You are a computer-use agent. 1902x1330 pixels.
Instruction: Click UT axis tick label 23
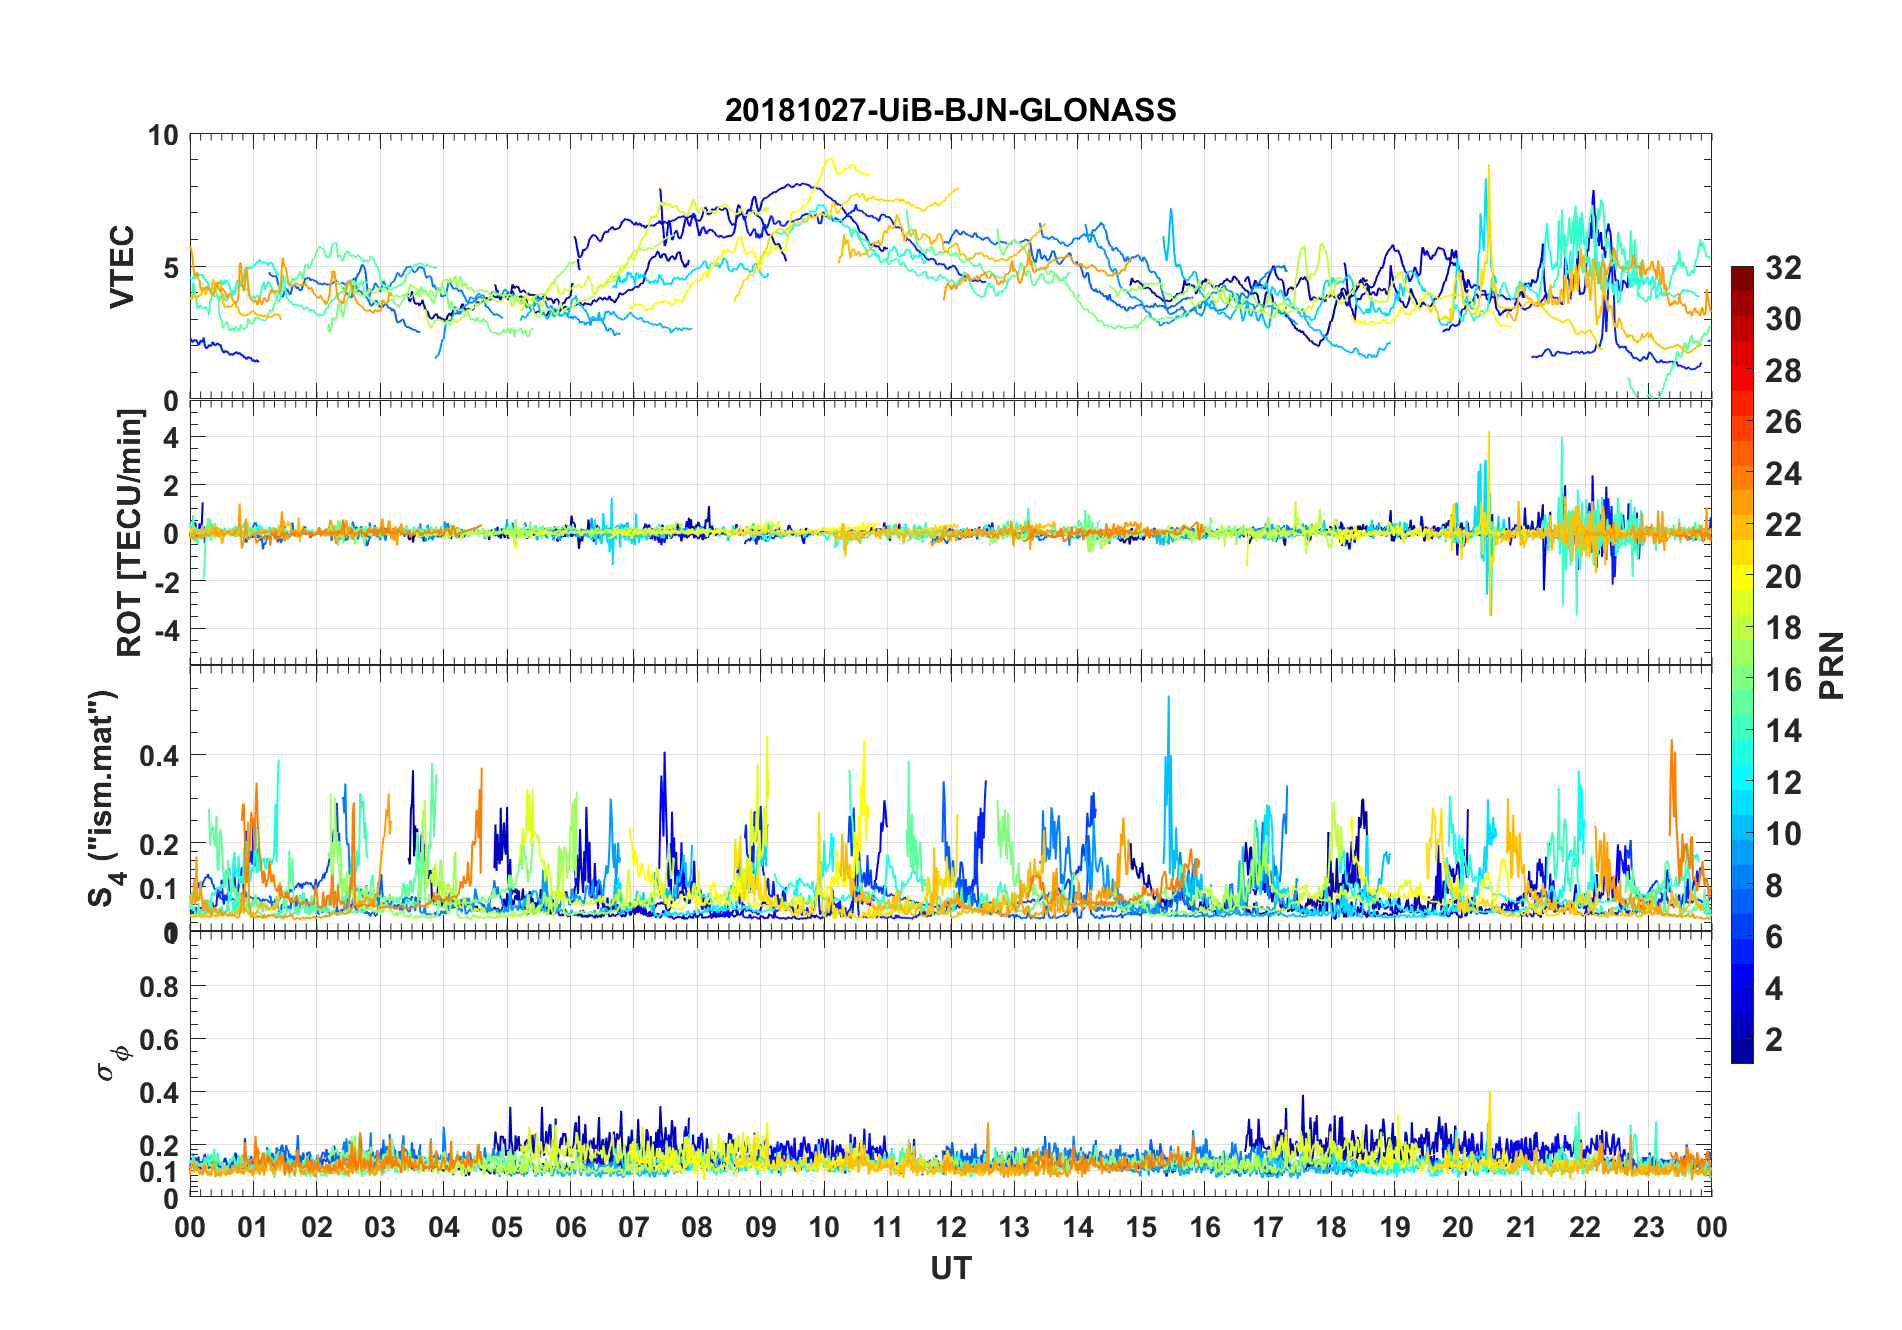coord(1648,1227)
